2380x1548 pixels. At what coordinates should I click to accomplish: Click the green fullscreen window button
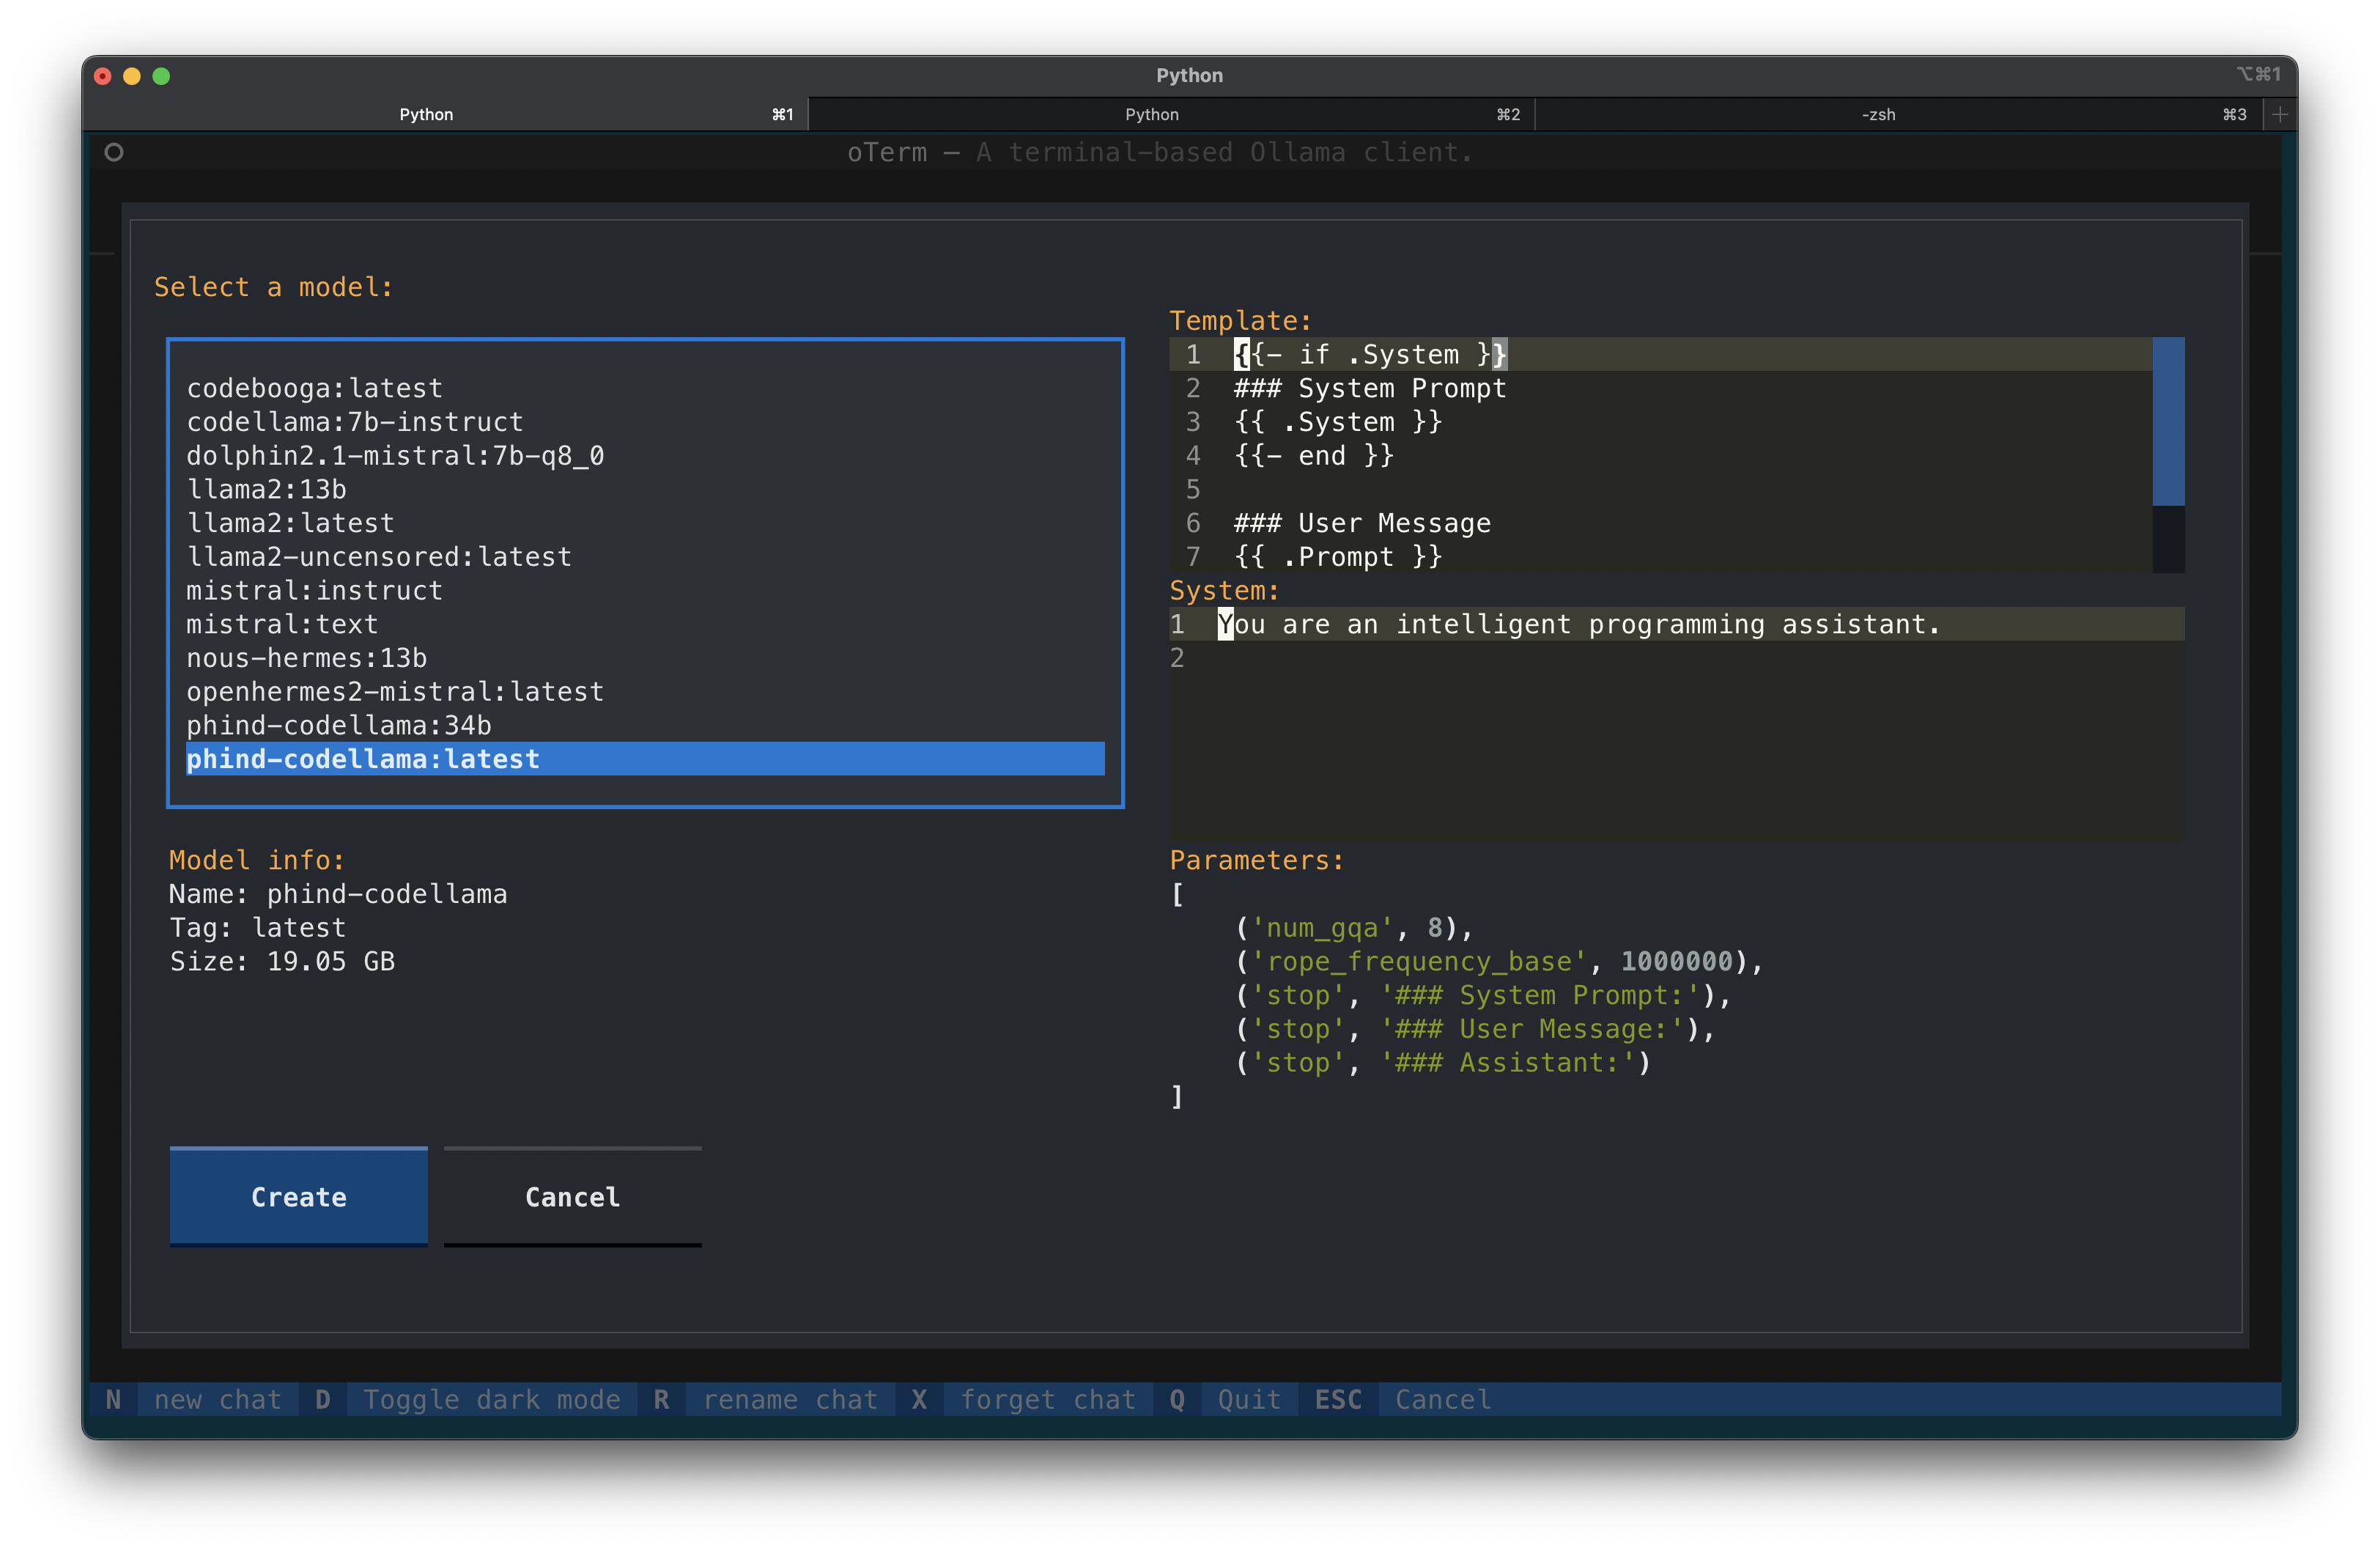coord(161,76)
